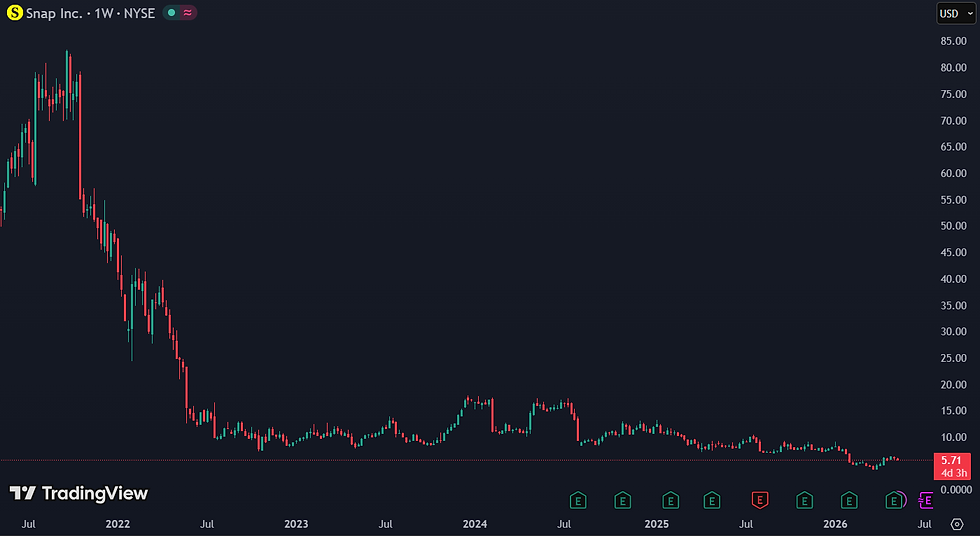
Task: Click the 2022 time axis label
Action: [118, 524]
